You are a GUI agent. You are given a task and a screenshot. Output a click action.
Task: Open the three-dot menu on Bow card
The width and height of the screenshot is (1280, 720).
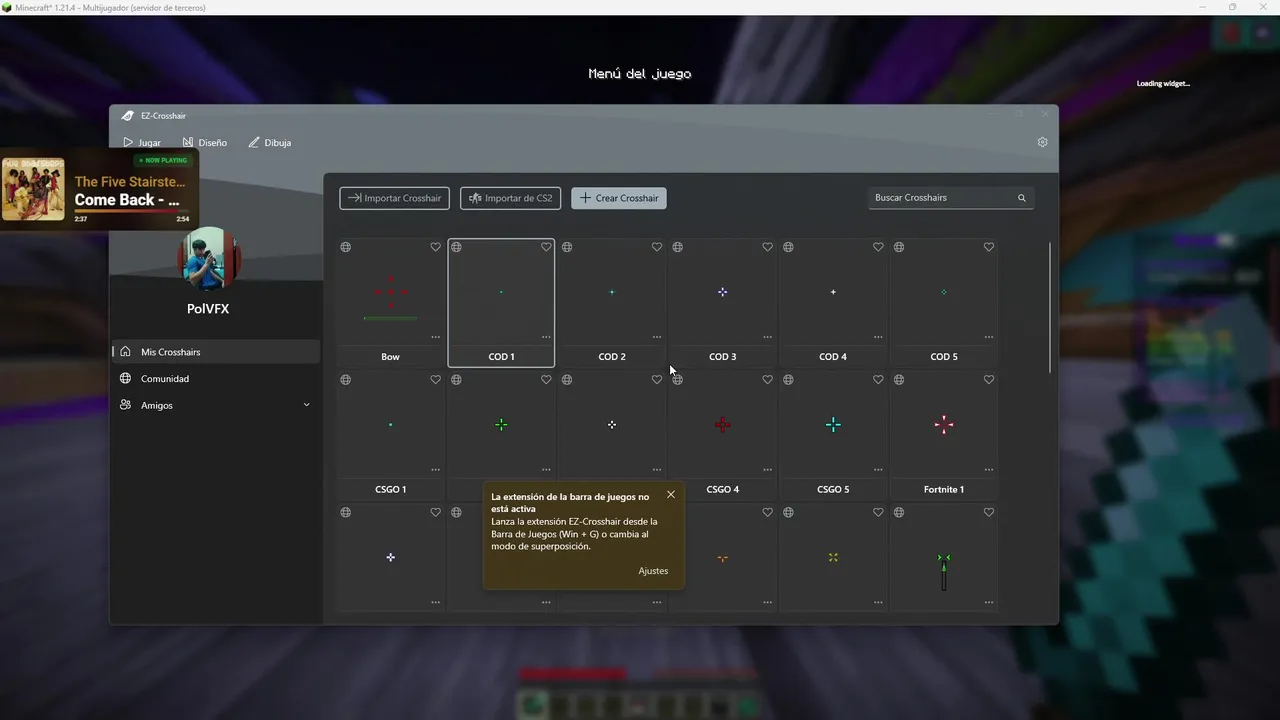pos(435,337)
